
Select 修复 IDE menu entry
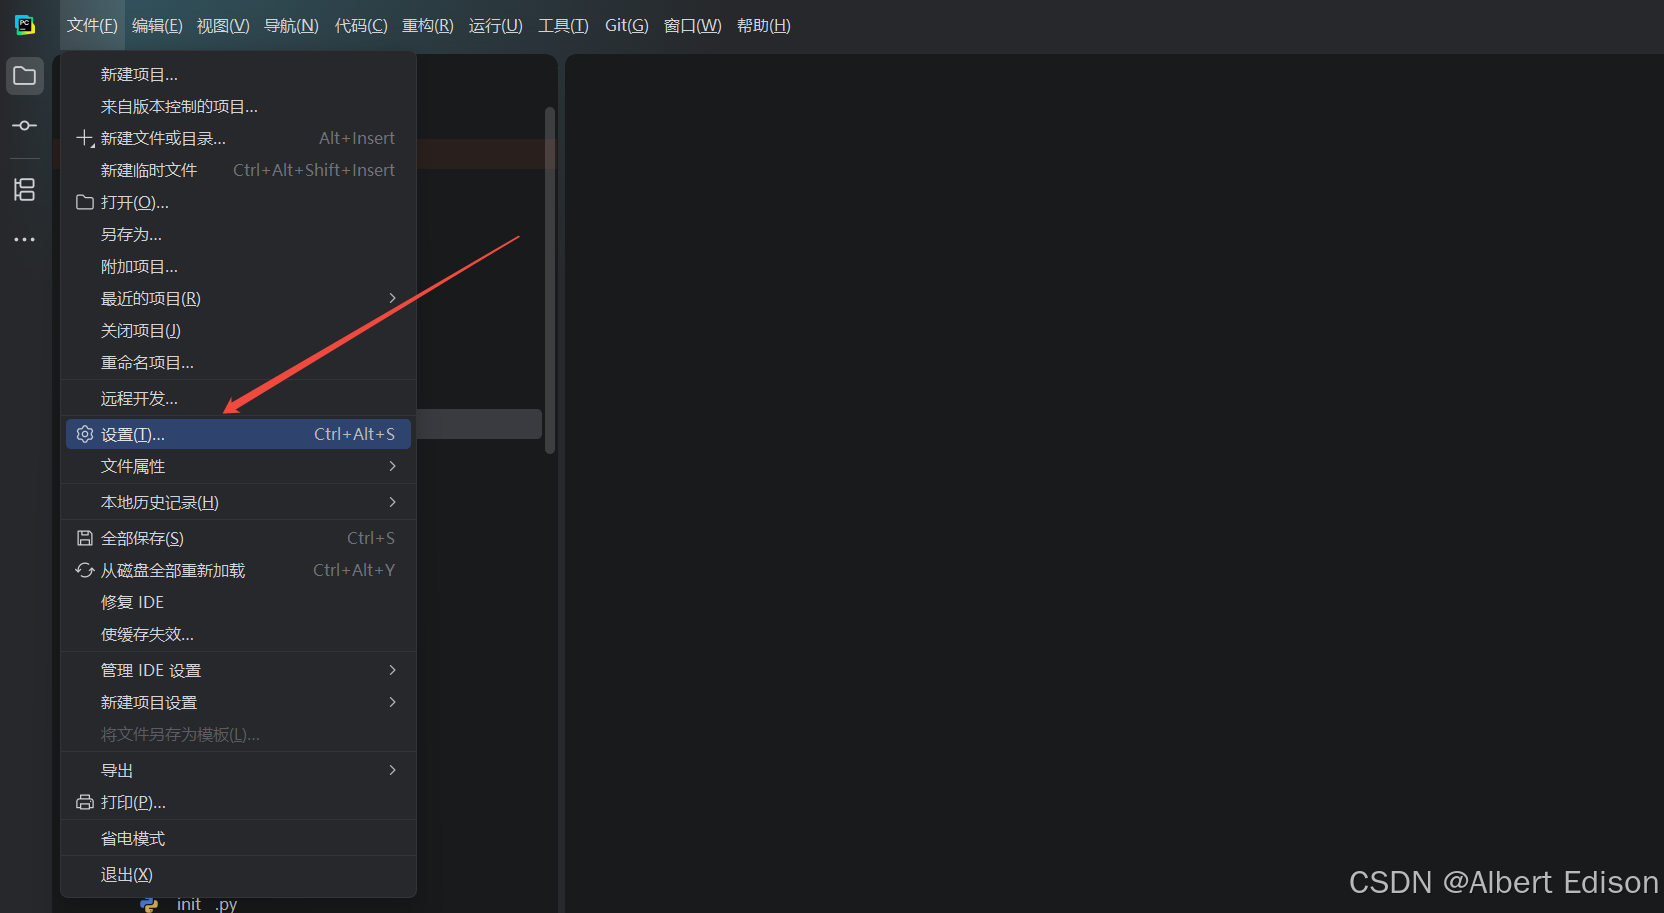(x=238, y=602)
